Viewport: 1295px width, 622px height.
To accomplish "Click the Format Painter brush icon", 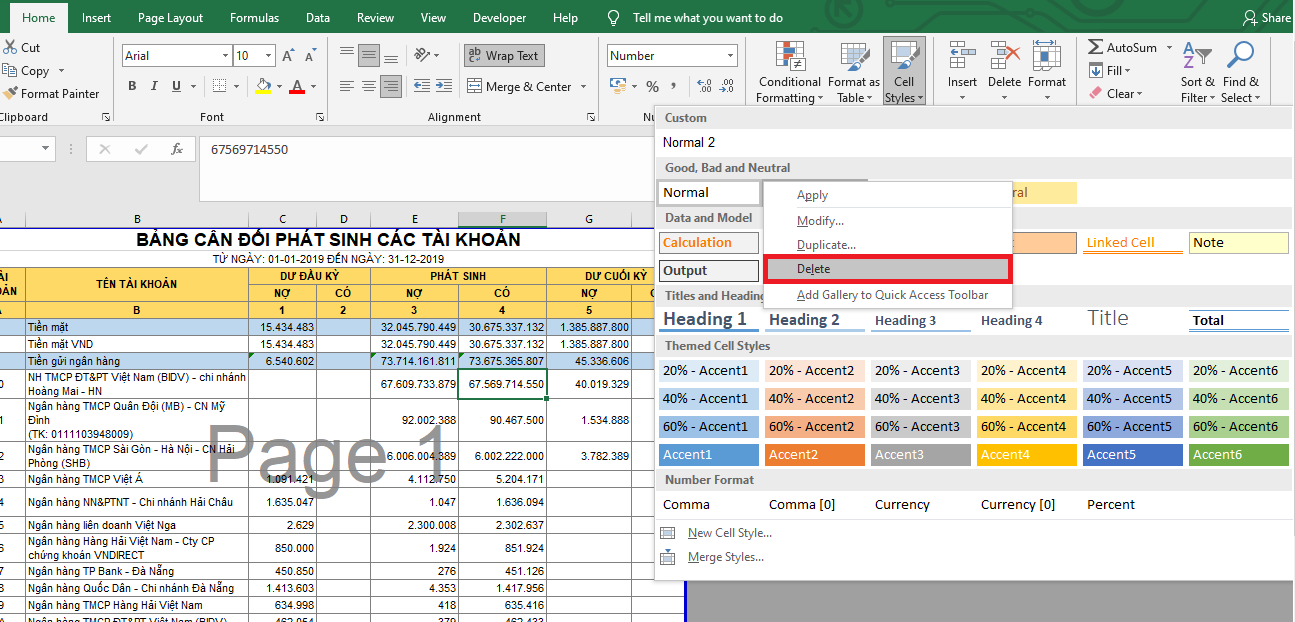I will coord(11,94).
